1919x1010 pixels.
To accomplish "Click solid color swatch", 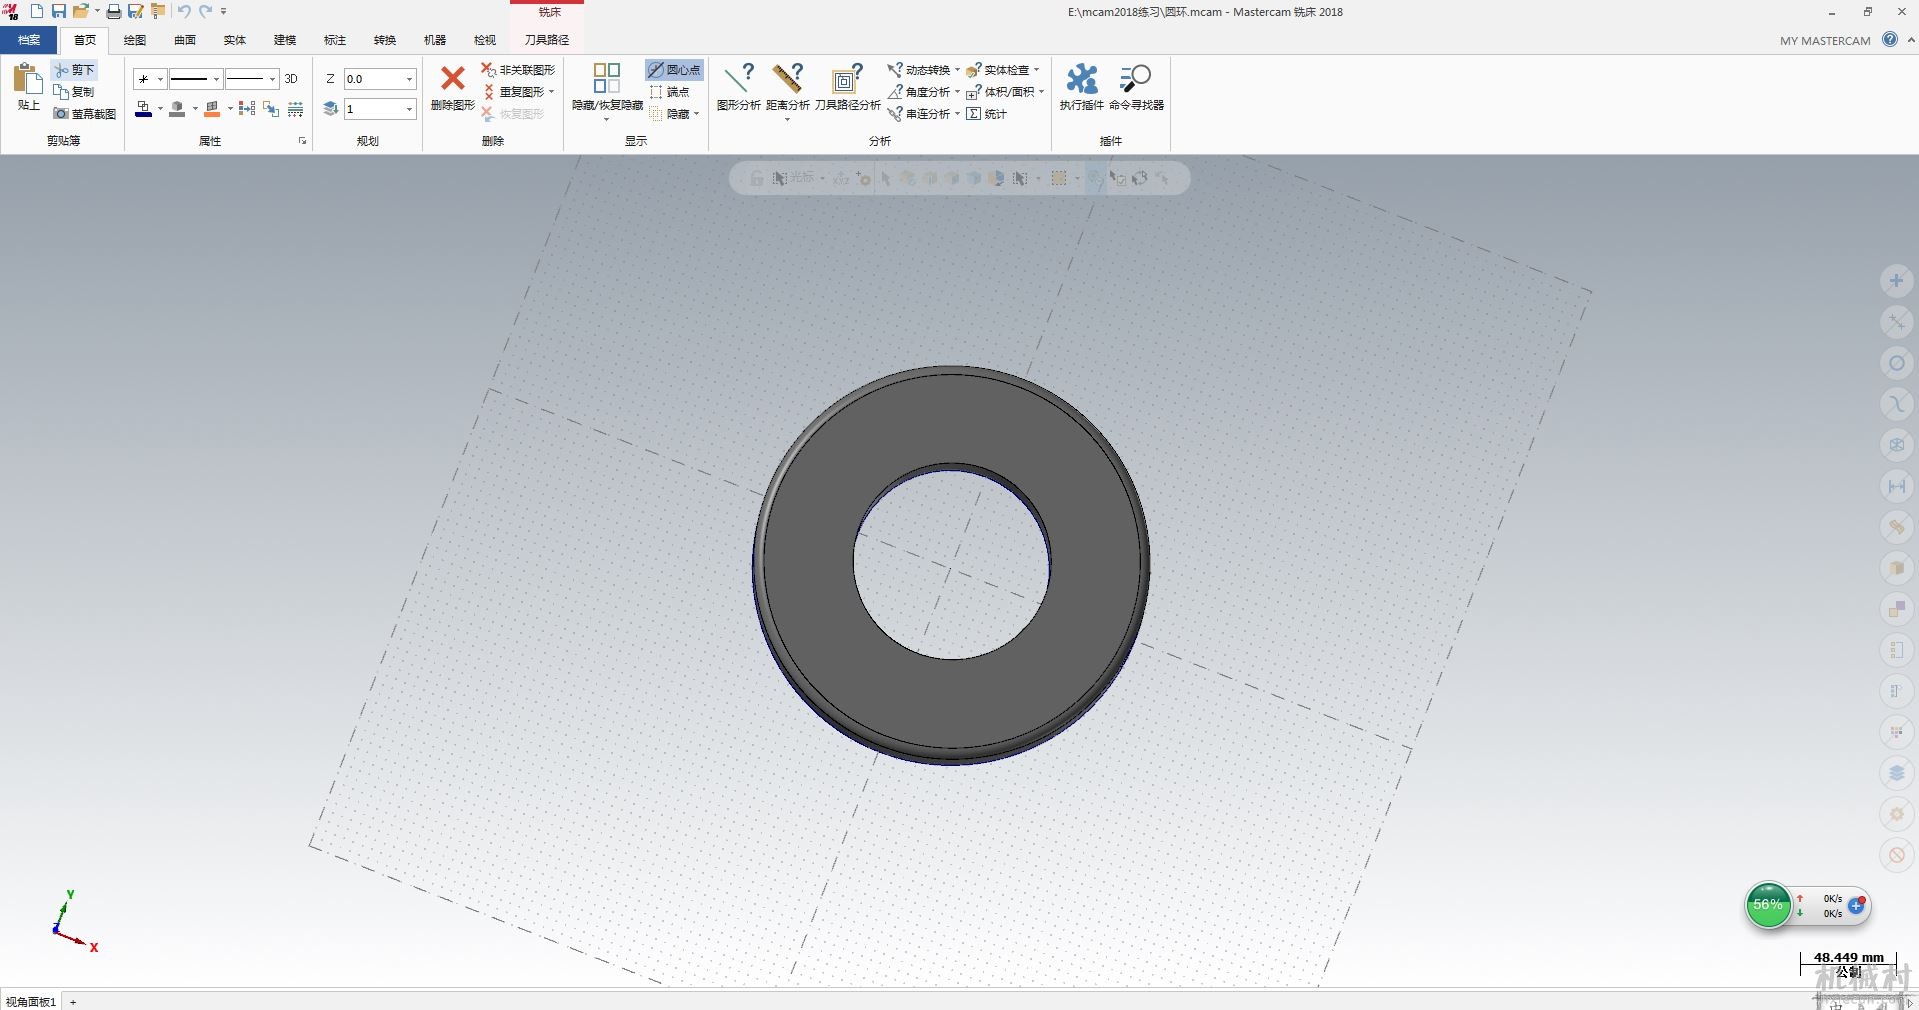I will (x=177, y=109).
